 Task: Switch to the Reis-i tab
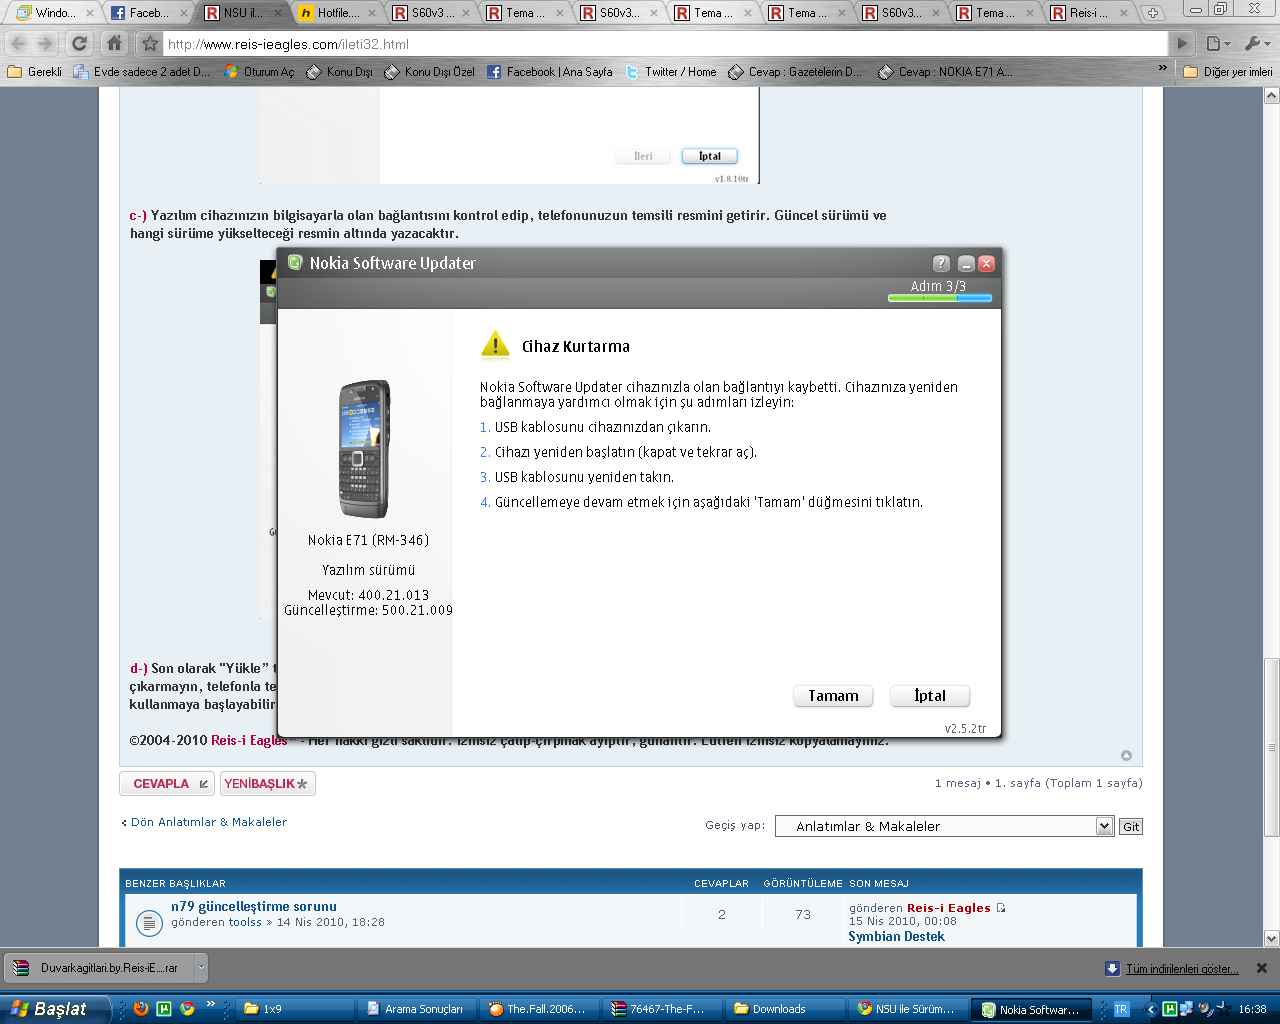(x=1088, y=13)
